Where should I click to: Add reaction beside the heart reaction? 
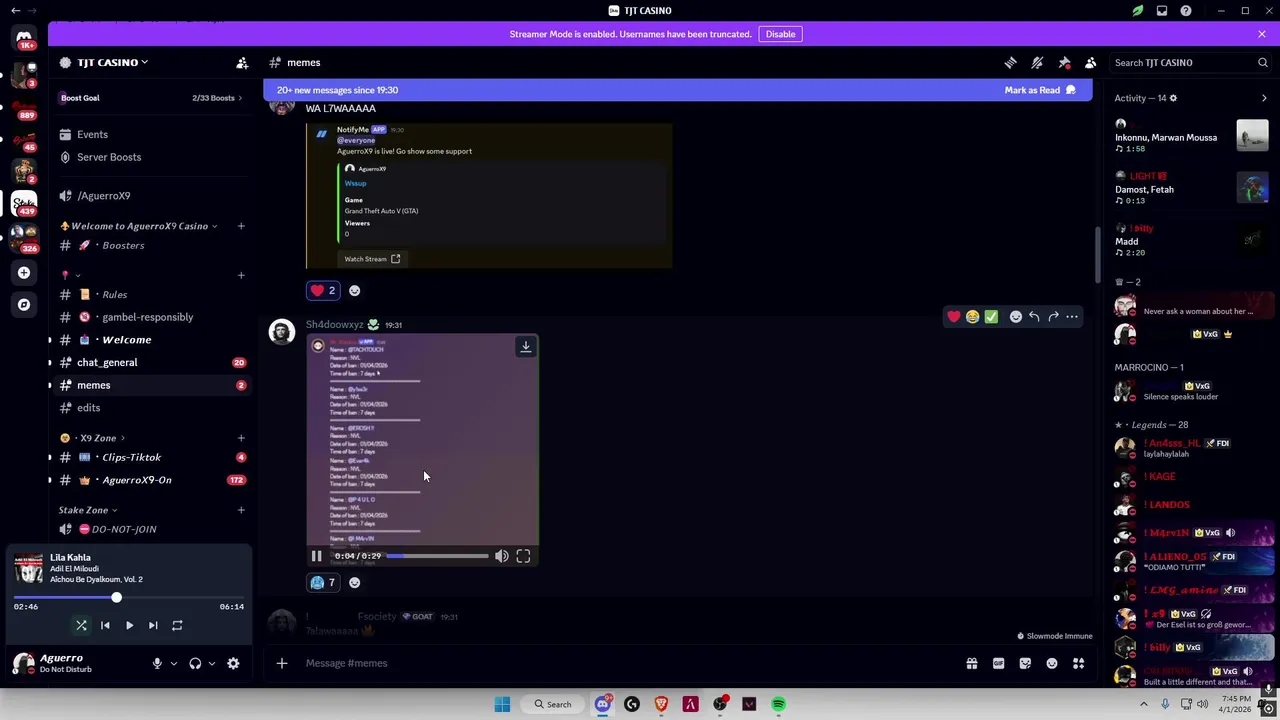[354, 291]
